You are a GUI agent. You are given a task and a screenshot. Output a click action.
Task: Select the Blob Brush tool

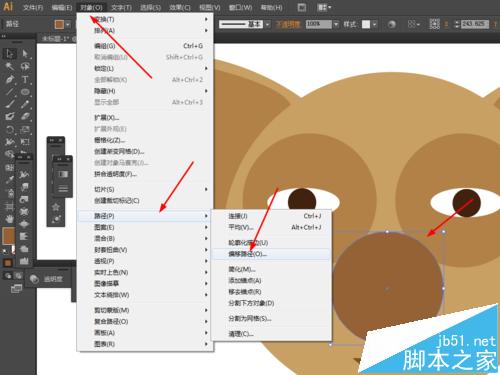click(9, 117)
